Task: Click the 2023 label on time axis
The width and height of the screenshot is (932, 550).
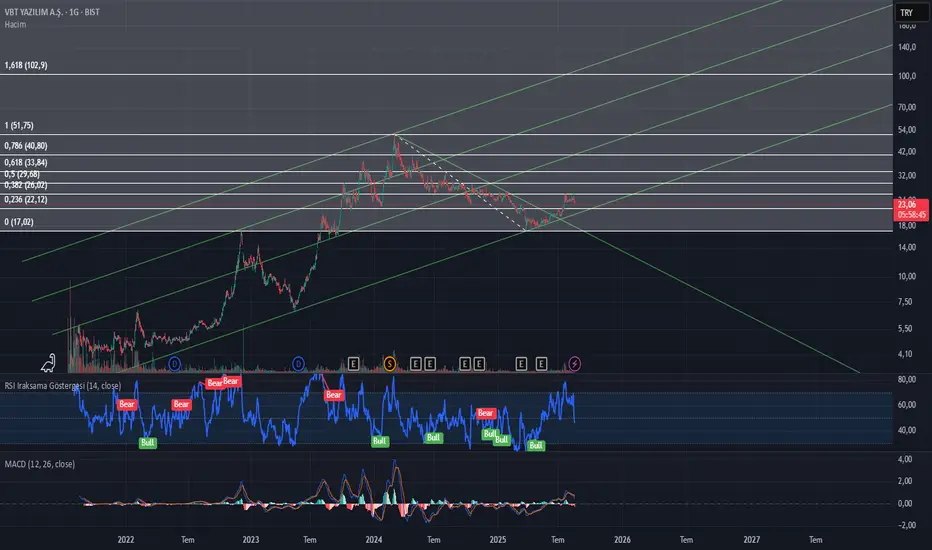Action: click(251, 540)
